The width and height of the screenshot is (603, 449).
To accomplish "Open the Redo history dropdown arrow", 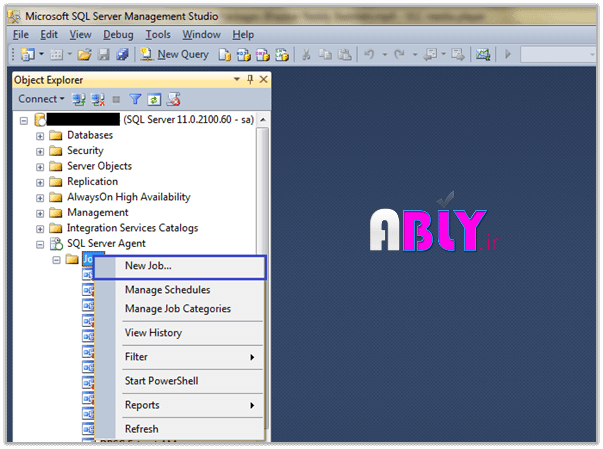I will tap(415, 55).
